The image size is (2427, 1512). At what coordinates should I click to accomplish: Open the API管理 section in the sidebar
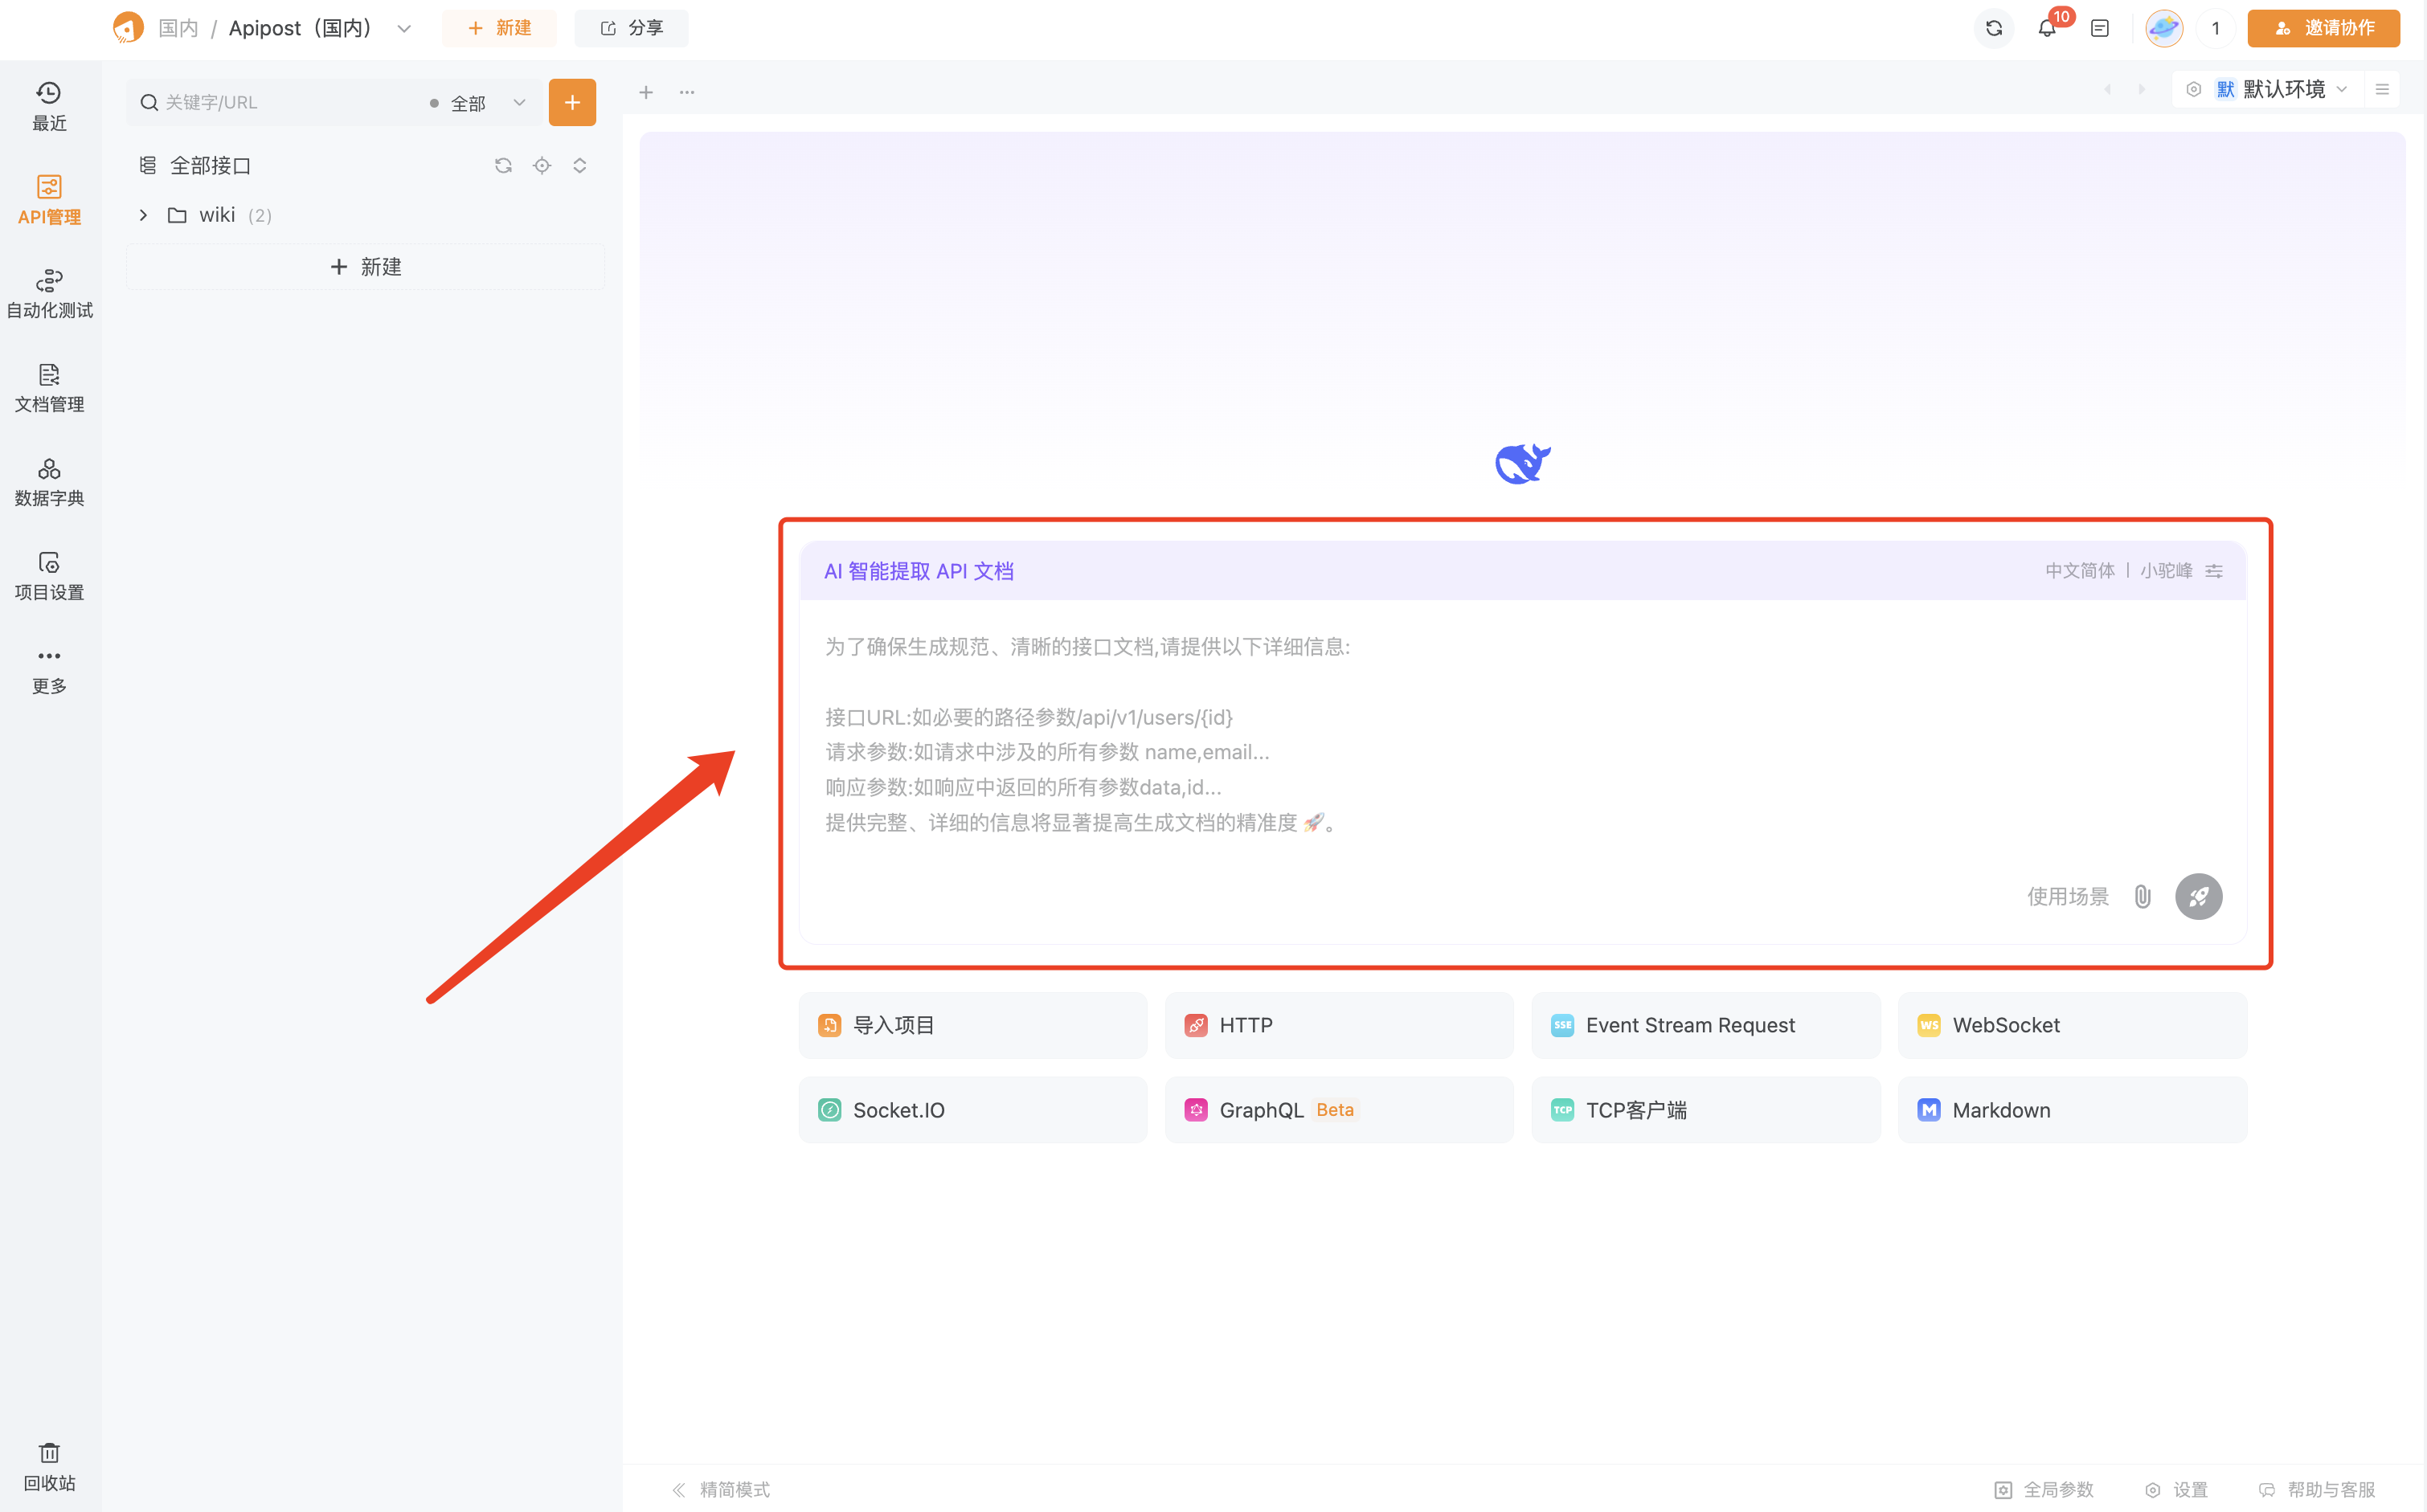(x=48, y=199)
